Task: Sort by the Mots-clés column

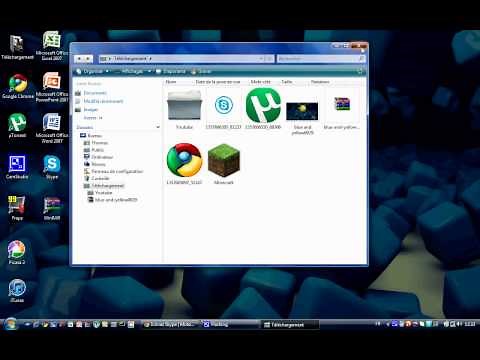Action: point(261,82)
